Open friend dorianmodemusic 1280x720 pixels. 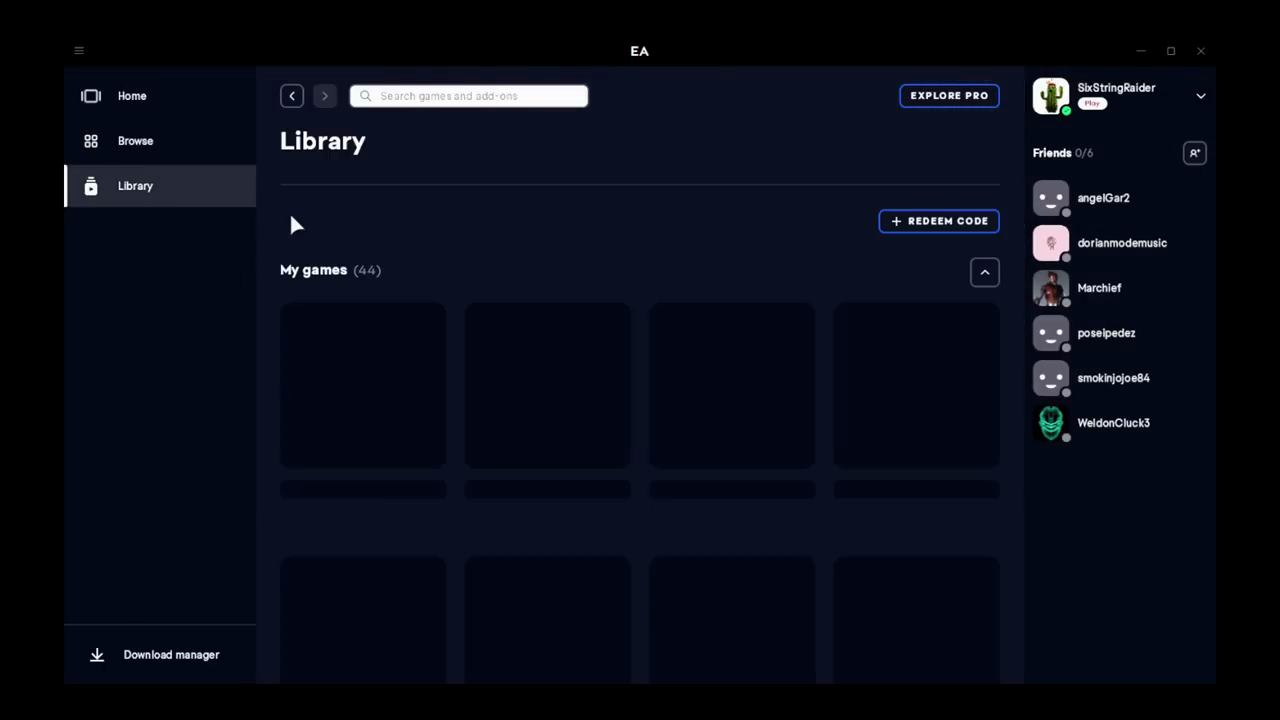pos(1120,243)
